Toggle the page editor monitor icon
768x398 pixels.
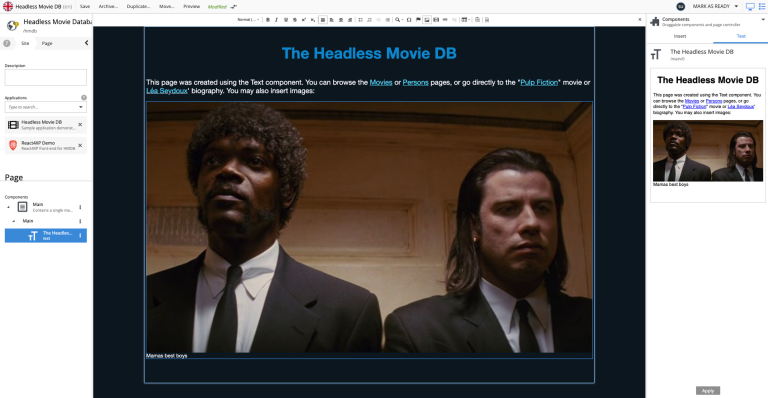pos(750,6)
